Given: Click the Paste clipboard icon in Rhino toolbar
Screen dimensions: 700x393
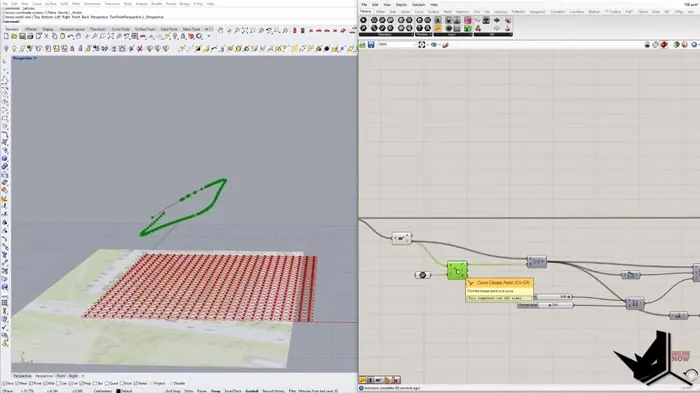Looking at the screenshot, I should pyautogui.click(x=62, y=36).
